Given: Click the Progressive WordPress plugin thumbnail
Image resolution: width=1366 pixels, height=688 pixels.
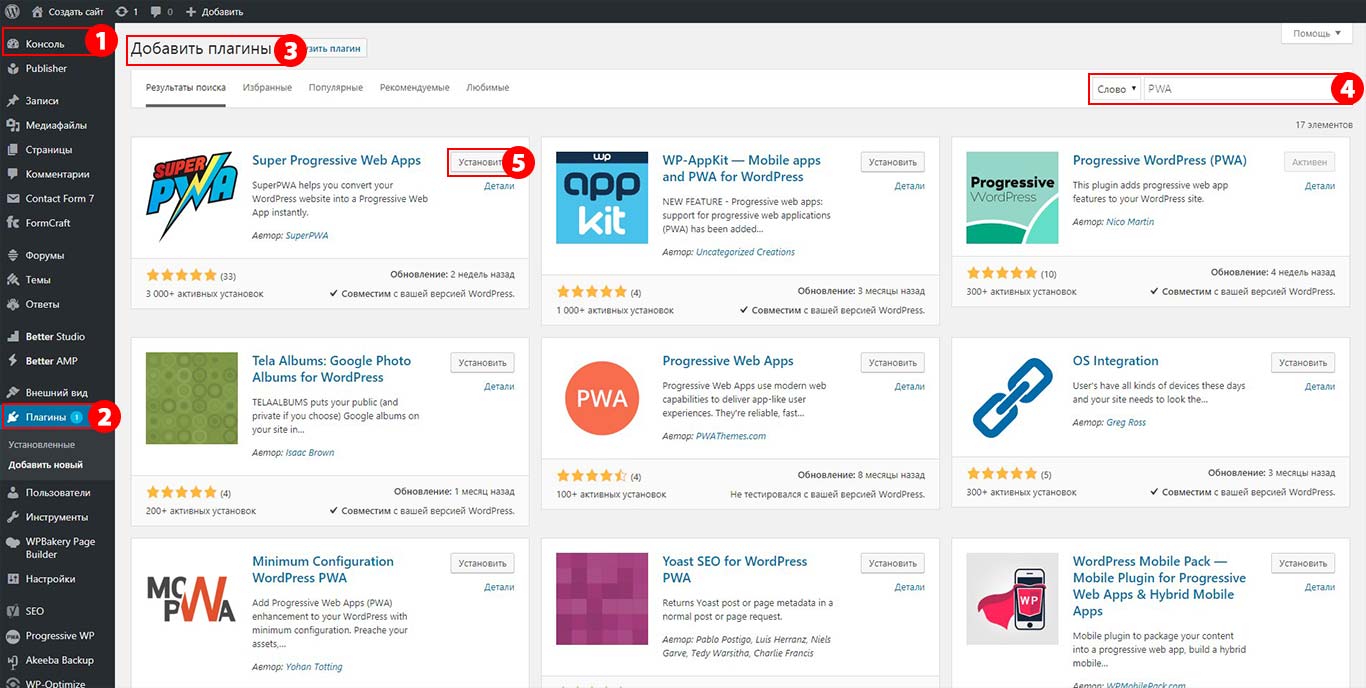Looking at the screenshot, I should [x=1012, y=198].
